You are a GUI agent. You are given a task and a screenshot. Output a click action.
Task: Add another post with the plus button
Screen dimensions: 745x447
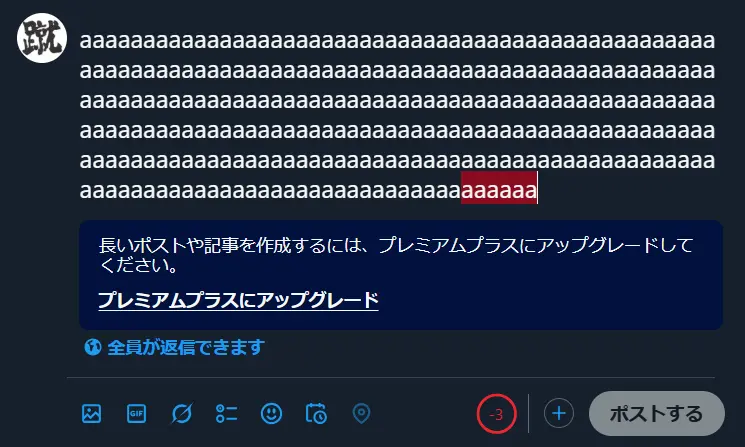click(x=559, y=413)
